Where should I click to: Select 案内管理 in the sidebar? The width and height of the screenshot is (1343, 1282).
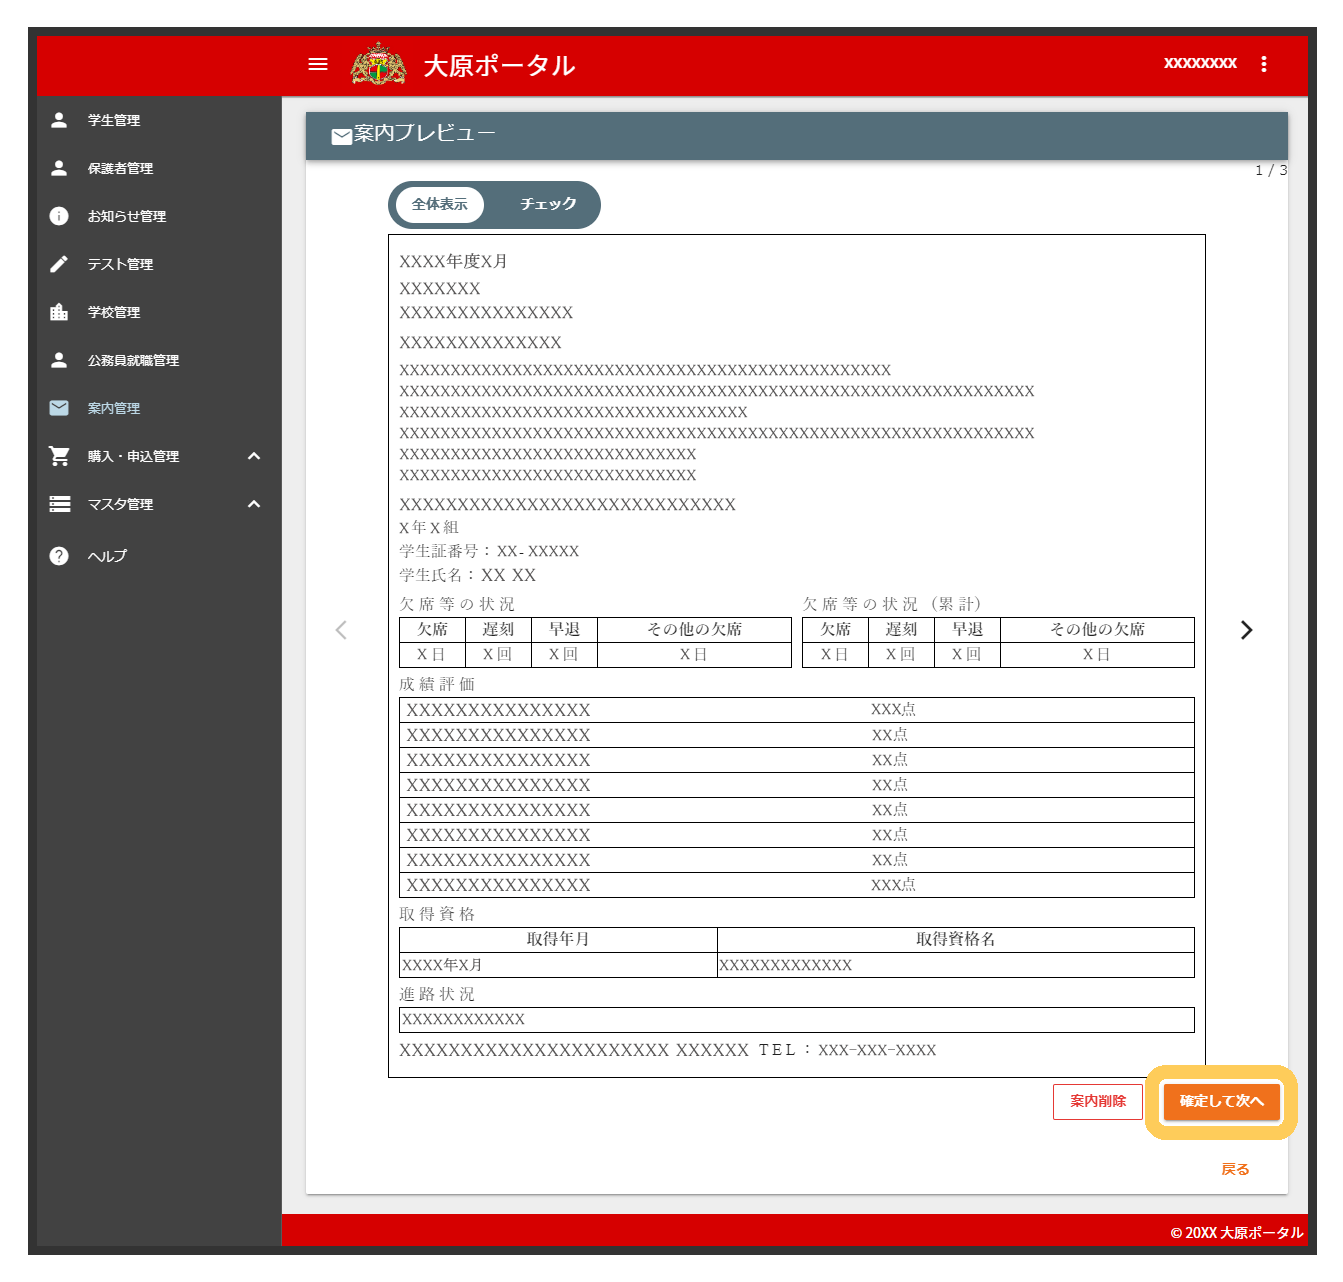coord(159,408)
